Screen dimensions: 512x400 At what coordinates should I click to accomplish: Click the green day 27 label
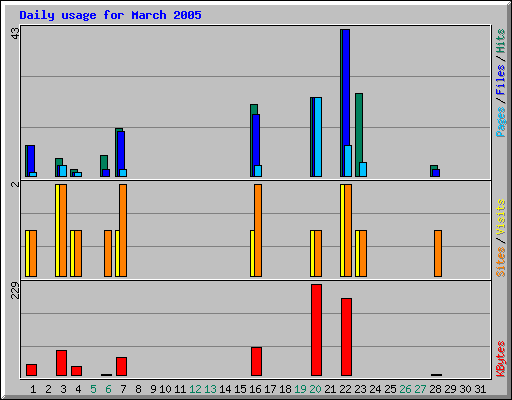[420, 389]
